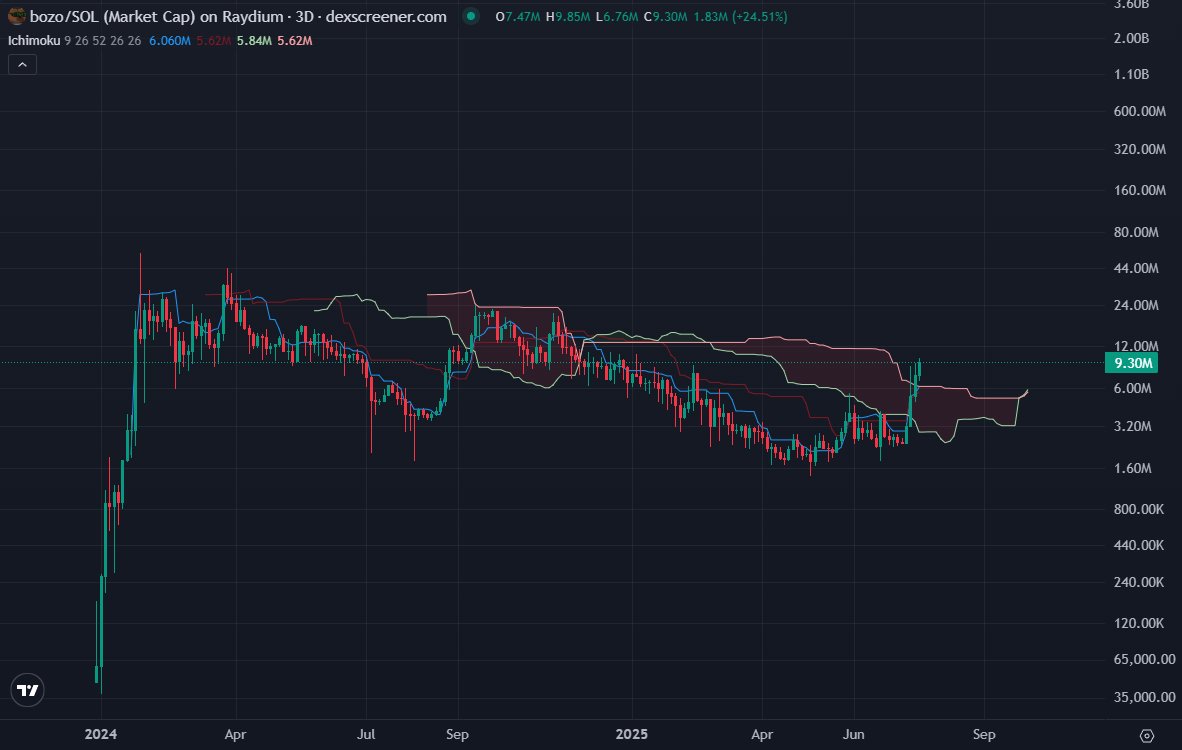Click the 1.10B price axis label
Viewport: 1182px width, 750px height.
pos(1131,74)
